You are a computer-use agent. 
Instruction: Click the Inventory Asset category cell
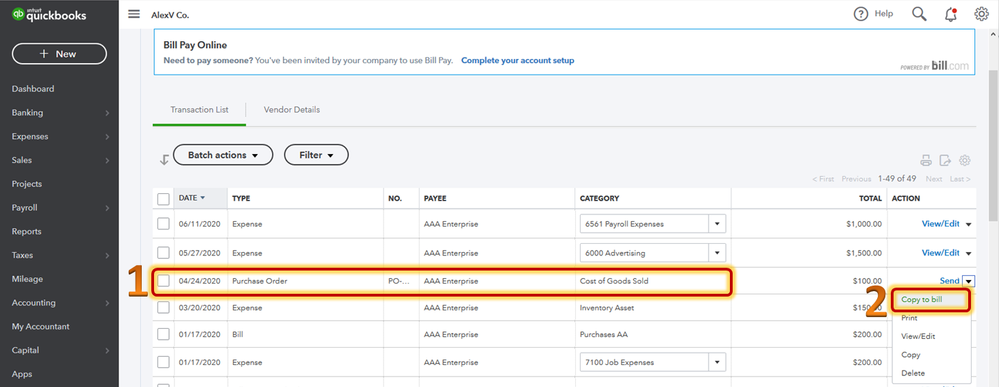coord(607,307)
